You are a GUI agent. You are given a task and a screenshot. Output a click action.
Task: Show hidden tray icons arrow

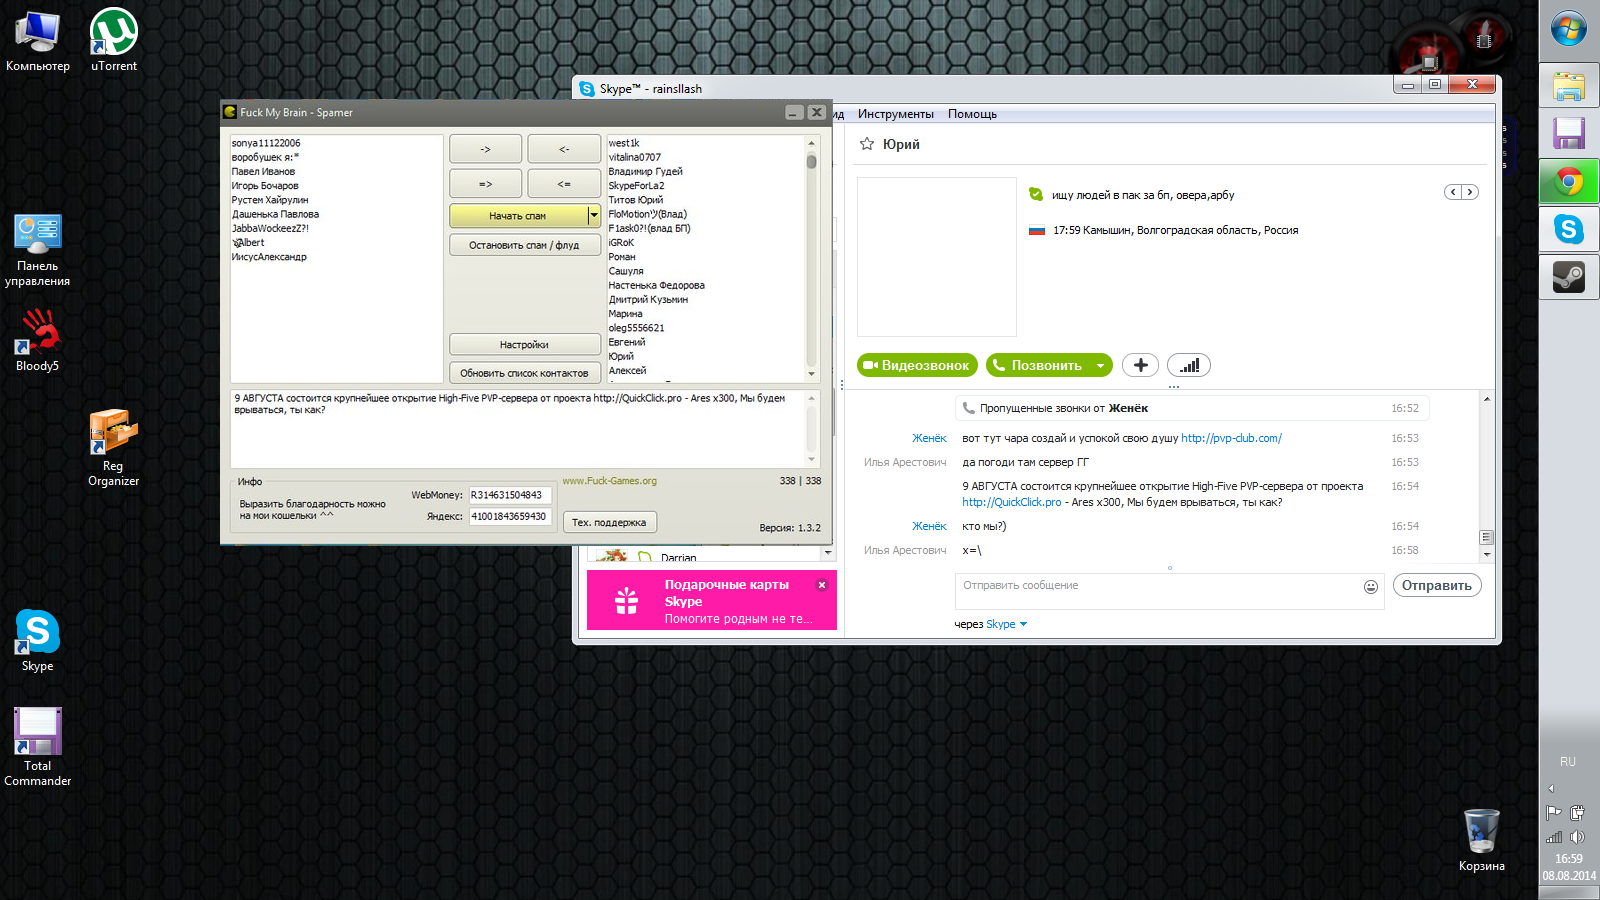point(1551,788)
